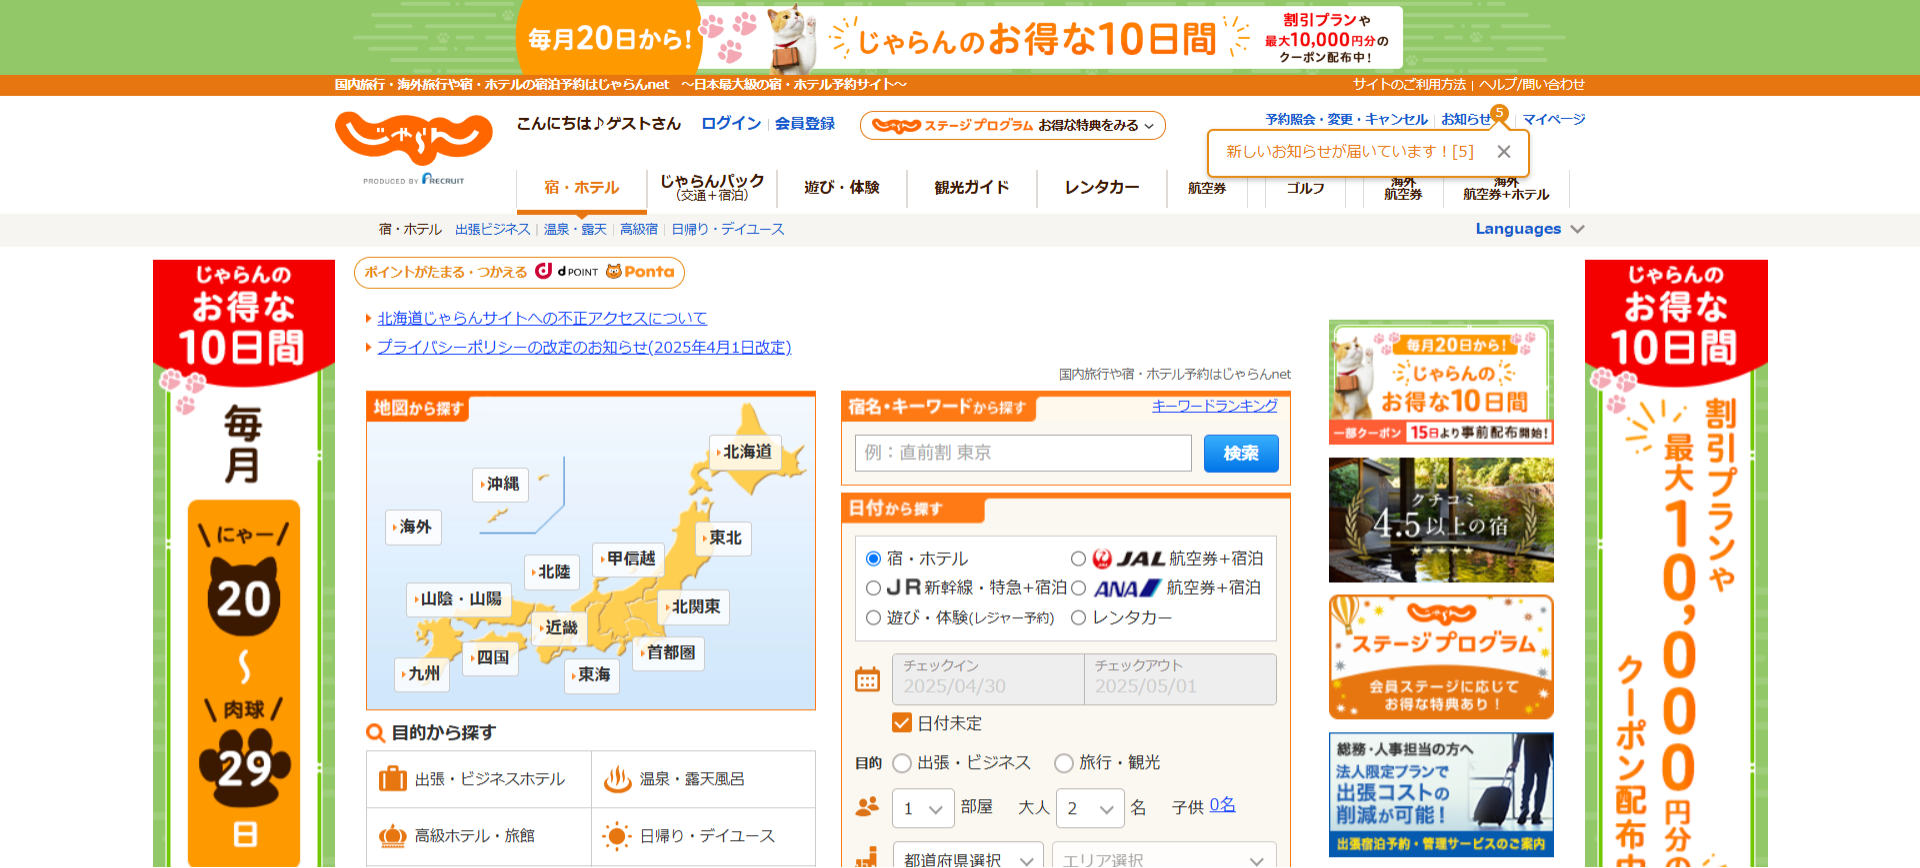This screenshot has width=1920, height=868.
Task: Select 首都圏 region on the map
Action: [x=669, y=653]
